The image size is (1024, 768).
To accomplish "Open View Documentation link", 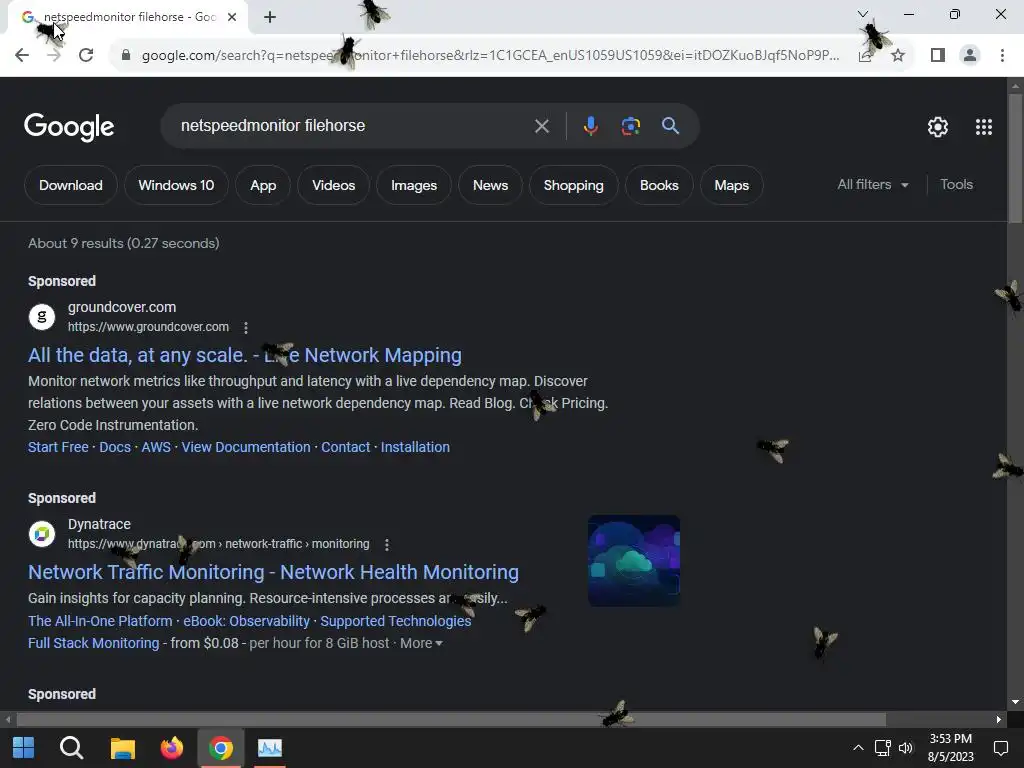I will (x=246, y=447).
